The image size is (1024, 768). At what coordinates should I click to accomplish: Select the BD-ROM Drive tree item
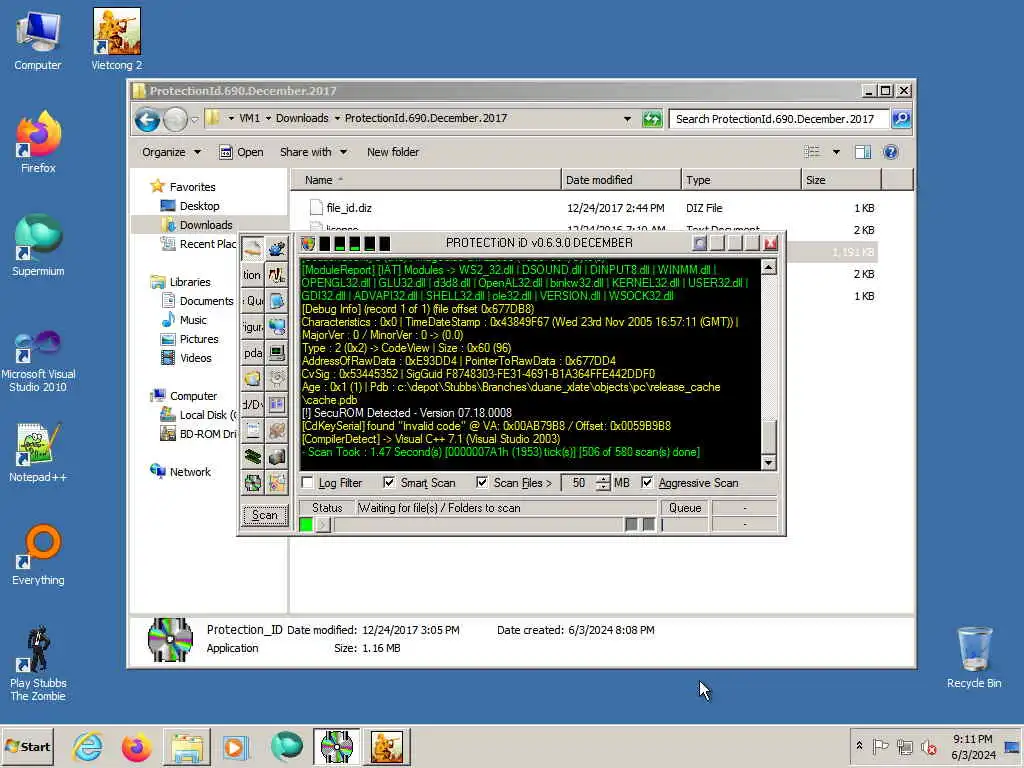[x=208, y=434]
